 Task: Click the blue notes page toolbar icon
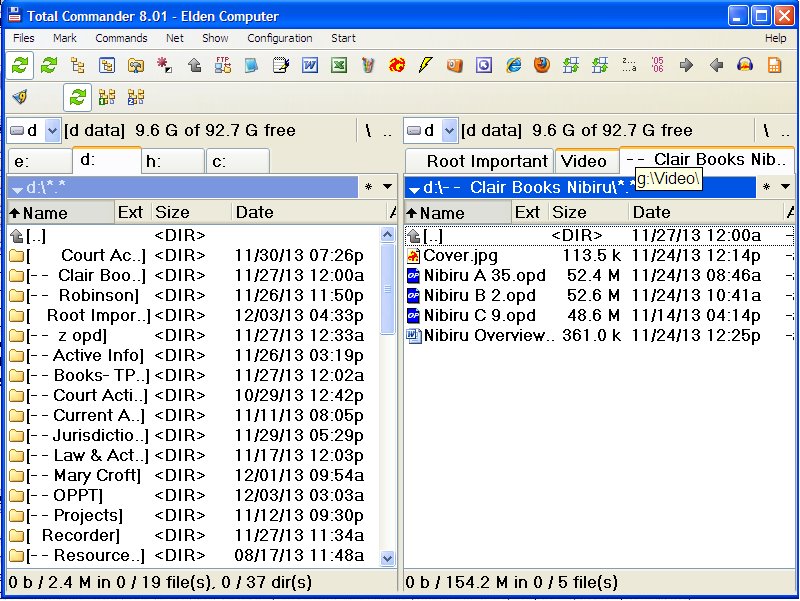(252, 65)
